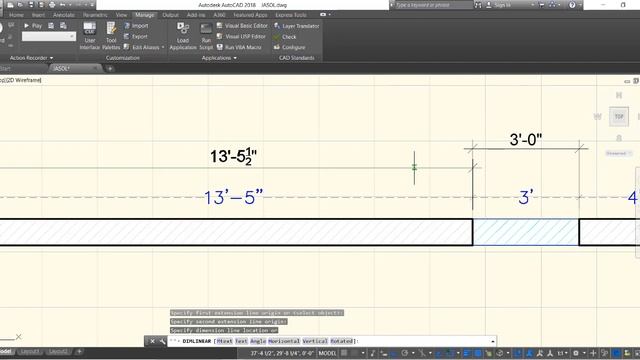
Task: Open the polar tracking settings dropdown arrow
Action: 413,353
